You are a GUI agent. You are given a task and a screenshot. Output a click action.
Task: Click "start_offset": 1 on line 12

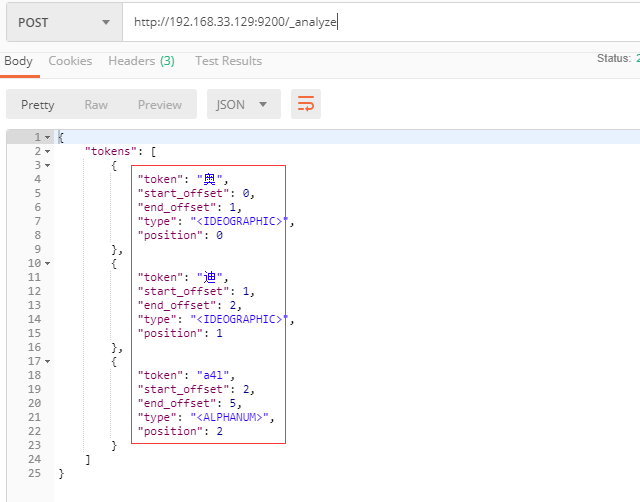click(193, 291)
